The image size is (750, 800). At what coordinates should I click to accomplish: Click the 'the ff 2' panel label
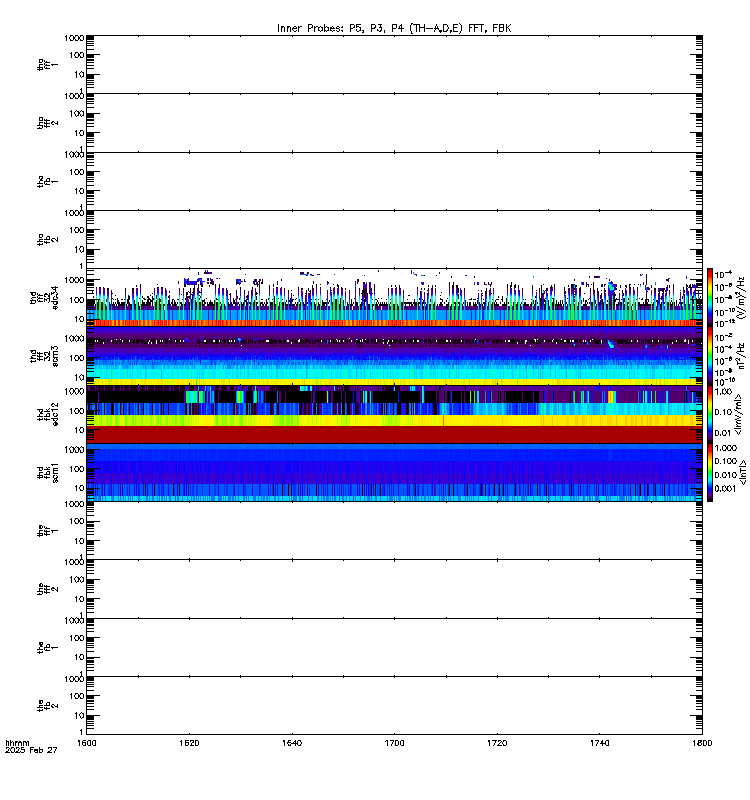click(x=47, y=589)
